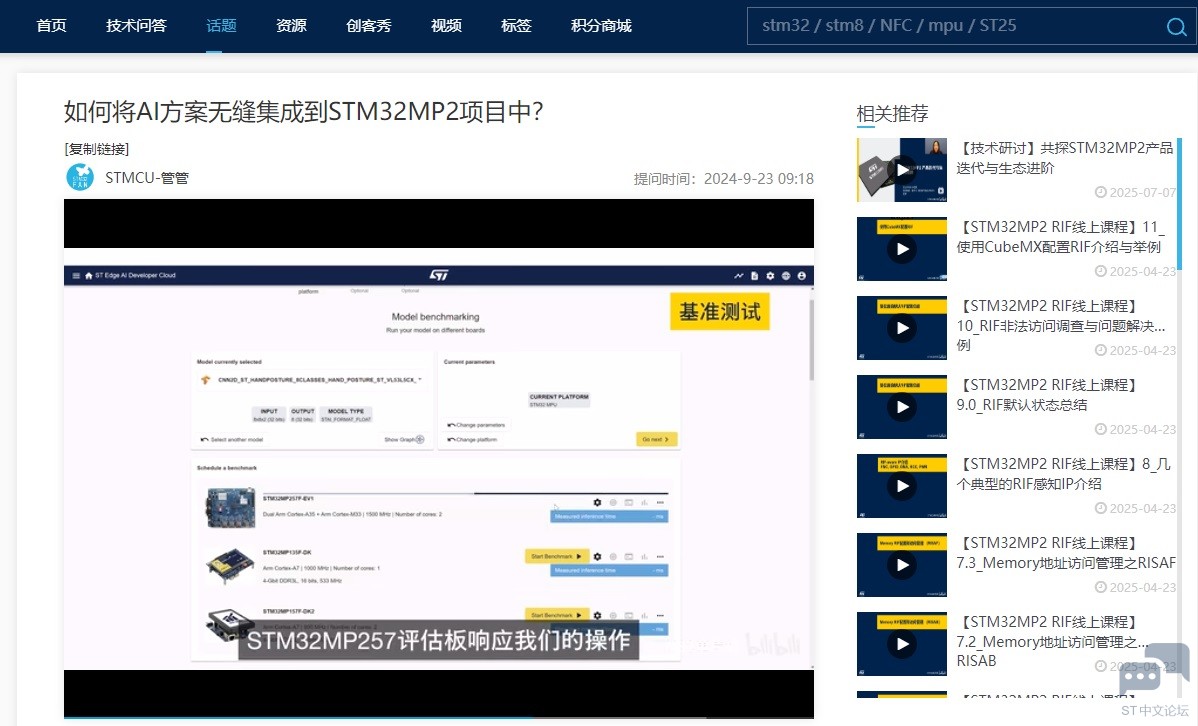
Task: Click the embedded STM32MP2 AI video player
Action: click(439, 459)
